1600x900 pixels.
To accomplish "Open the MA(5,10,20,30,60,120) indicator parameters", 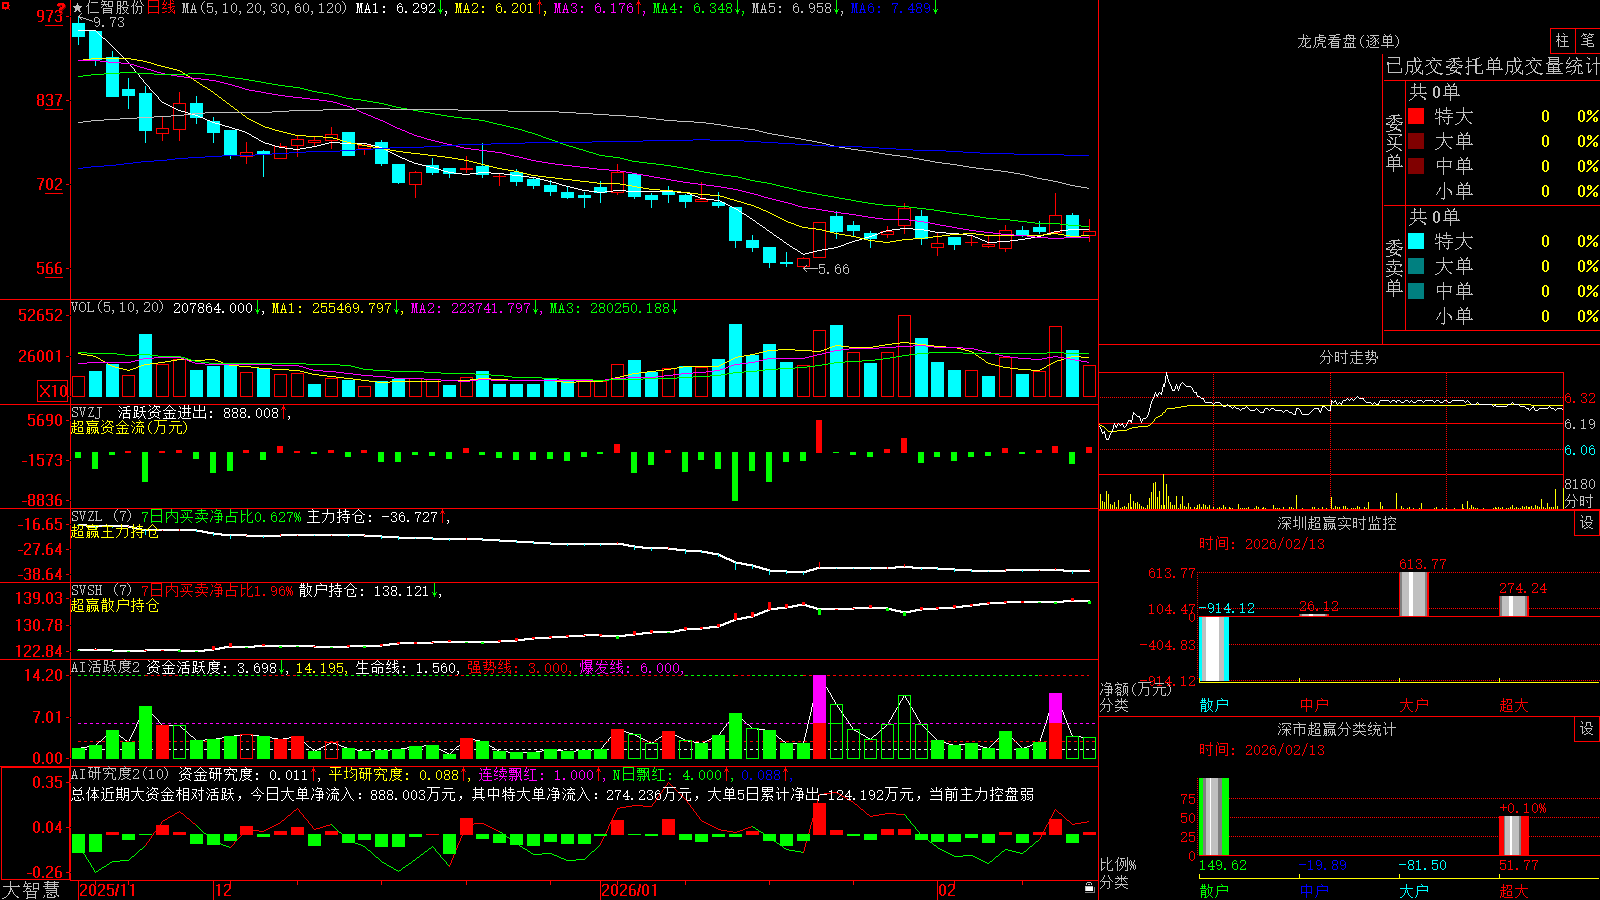I will (x=265, y=8).
